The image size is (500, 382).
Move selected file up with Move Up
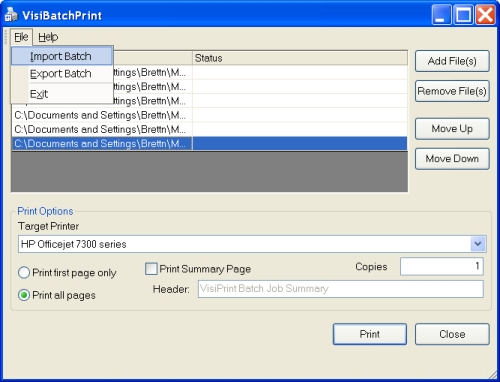click(x=452, y=129)
